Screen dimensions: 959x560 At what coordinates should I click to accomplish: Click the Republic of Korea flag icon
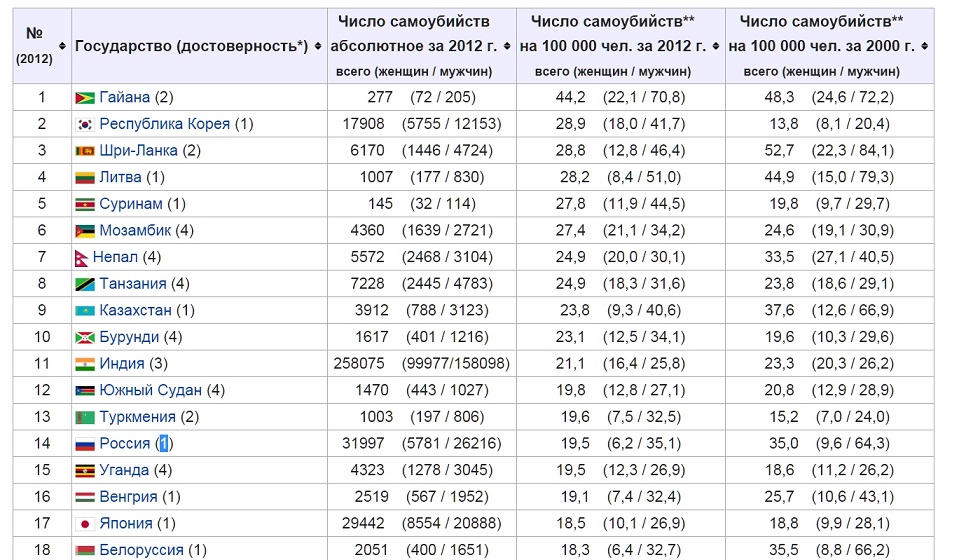(x=85, y=124)
